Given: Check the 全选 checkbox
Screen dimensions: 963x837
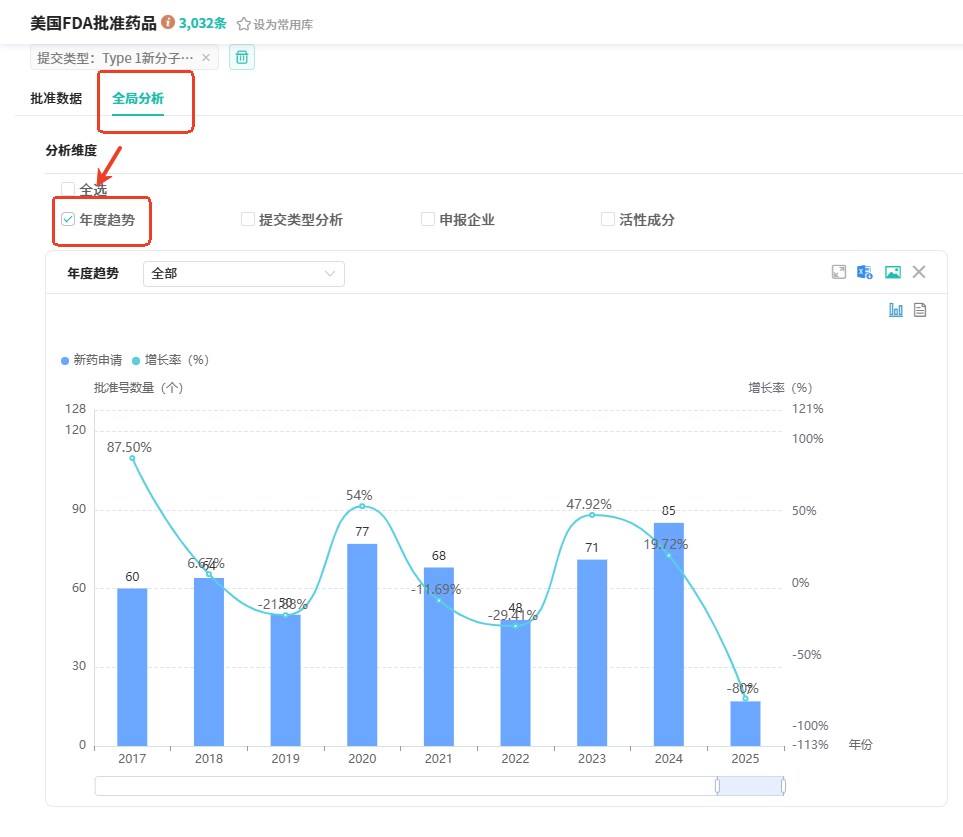Looking at the screenshot, I should 68,189.
